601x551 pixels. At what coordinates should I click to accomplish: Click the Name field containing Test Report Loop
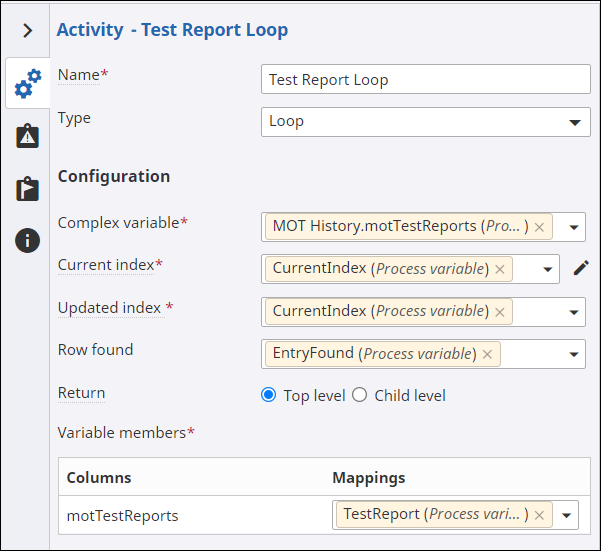425,79
